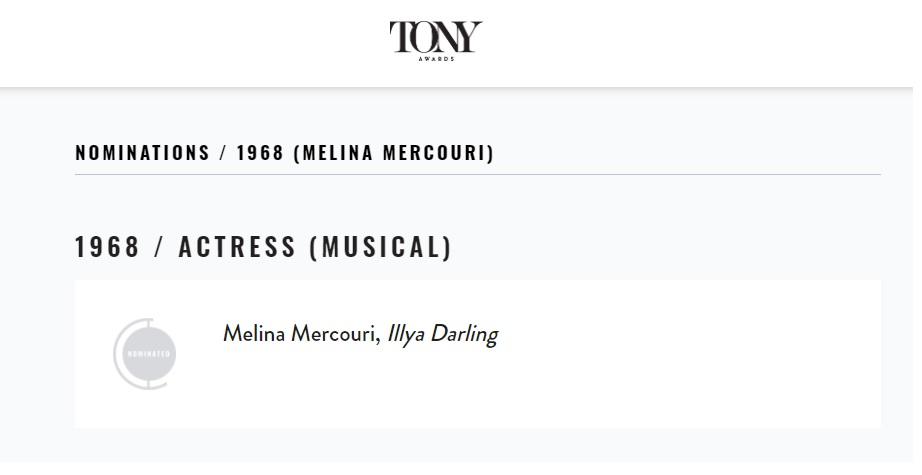
Task: Open the Melina Mercouri nominee name
Action: [x=301, y=334]
